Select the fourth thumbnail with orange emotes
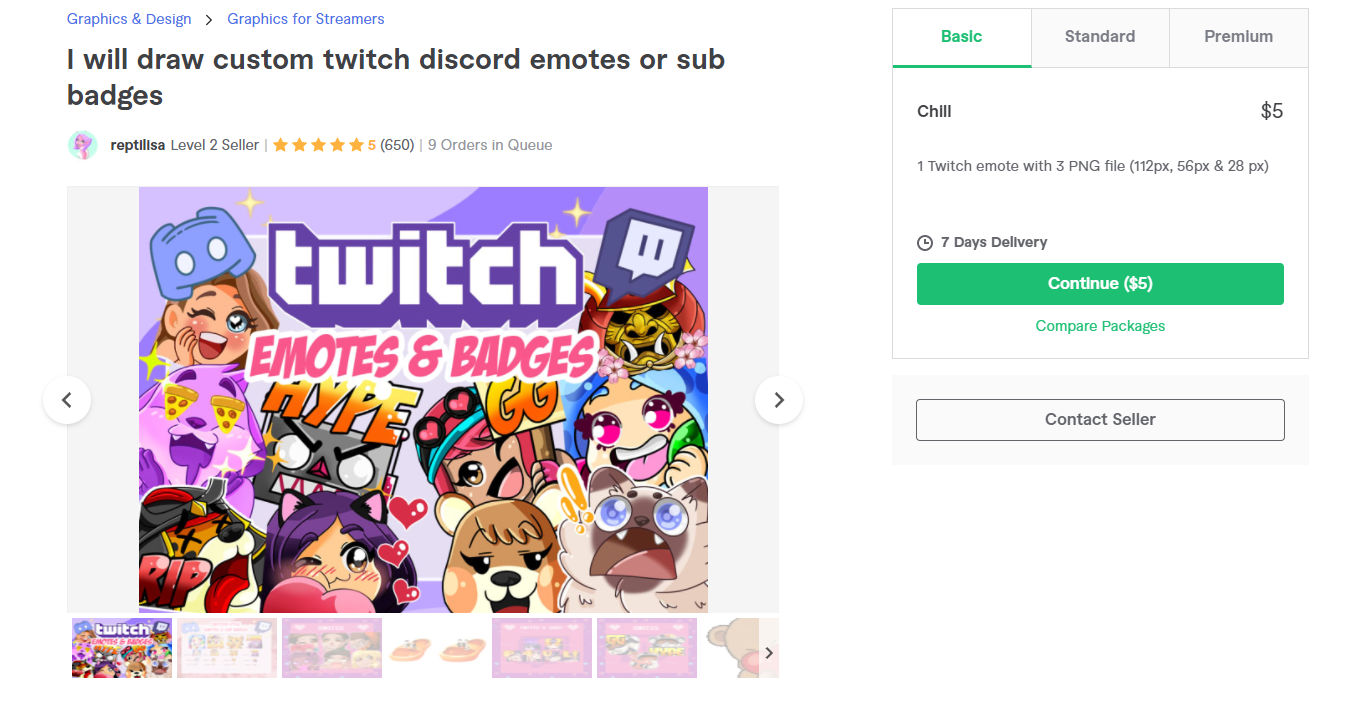Image resolution: width=1369 pixels, height=716 pixels. pyautogui.click(x=437, y=648)
